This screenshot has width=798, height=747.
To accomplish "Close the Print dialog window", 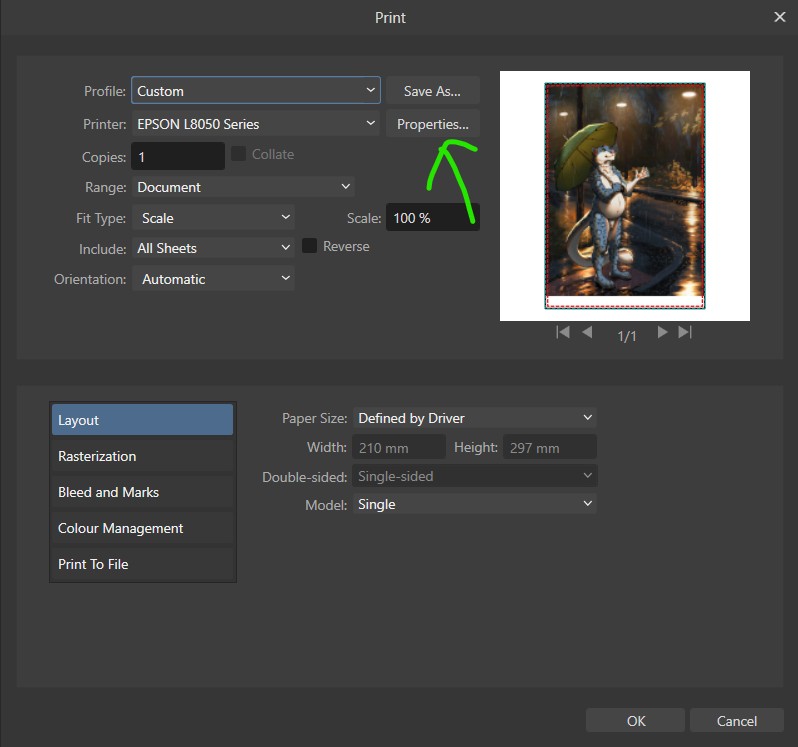I will click(x=780, y=17).
